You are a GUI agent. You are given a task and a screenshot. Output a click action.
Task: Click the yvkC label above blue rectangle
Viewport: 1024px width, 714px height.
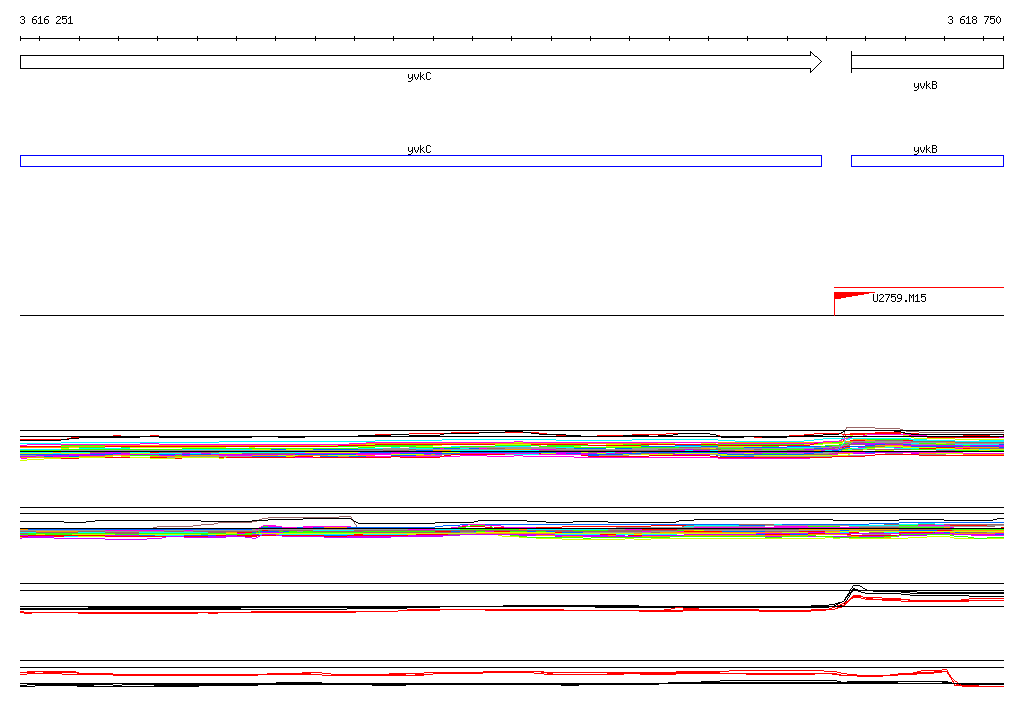[419, 150]
